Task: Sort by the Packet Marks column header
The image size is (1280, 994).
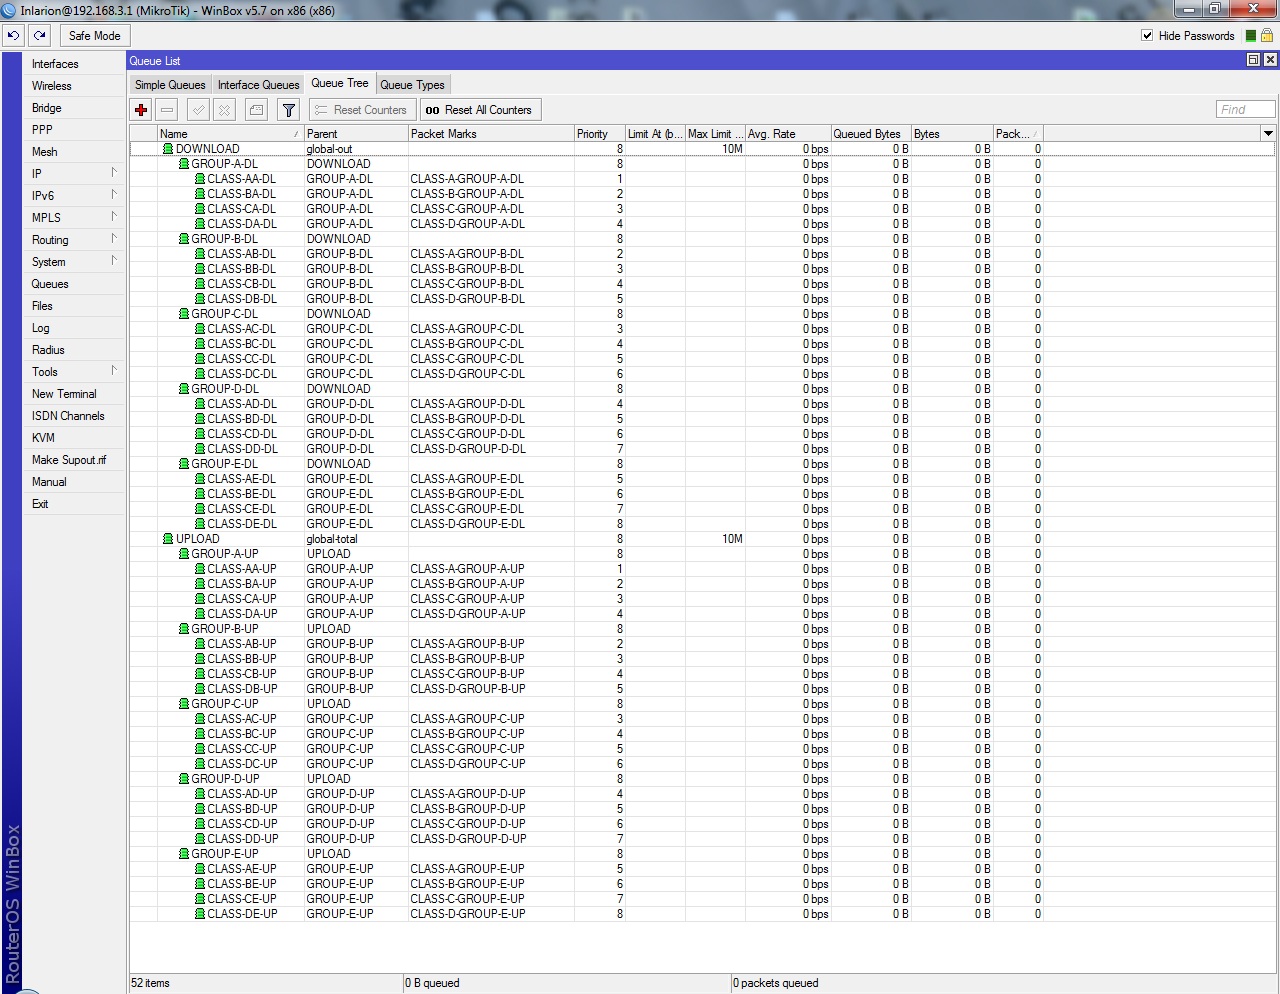Action: (491, 133)
